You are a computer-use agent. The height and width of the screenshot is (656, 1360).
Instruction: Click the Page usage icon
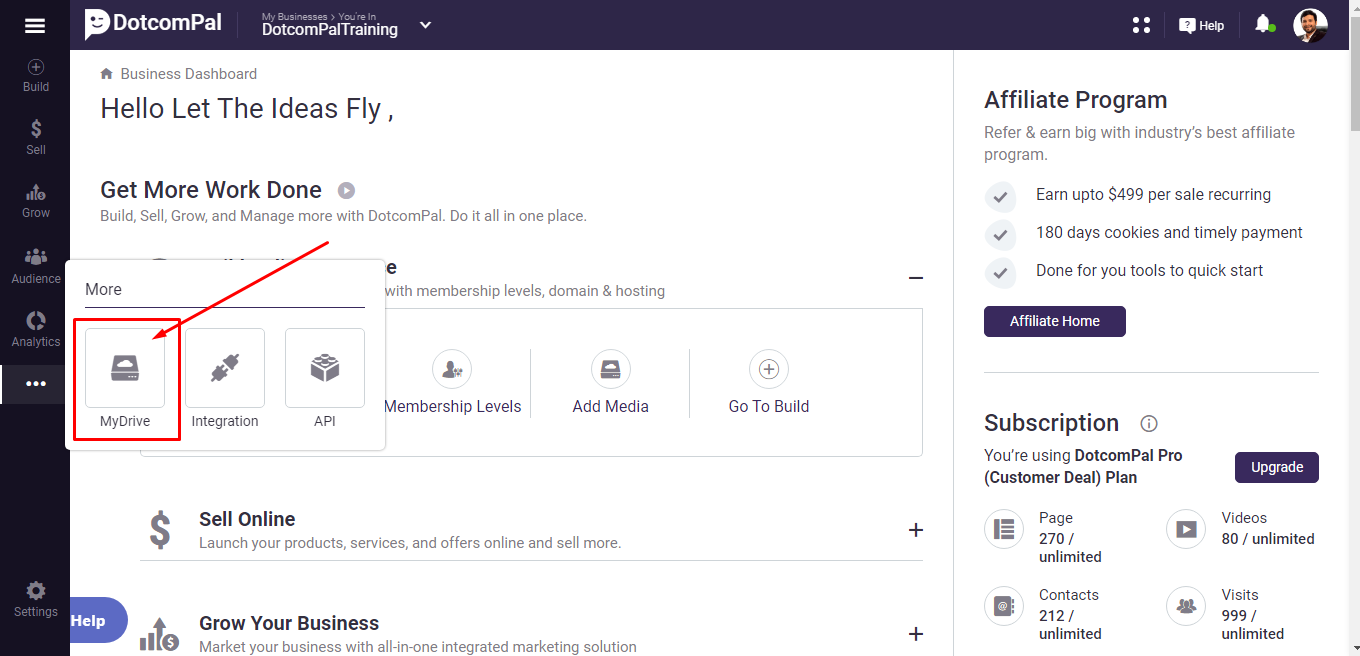point(1004,529)
